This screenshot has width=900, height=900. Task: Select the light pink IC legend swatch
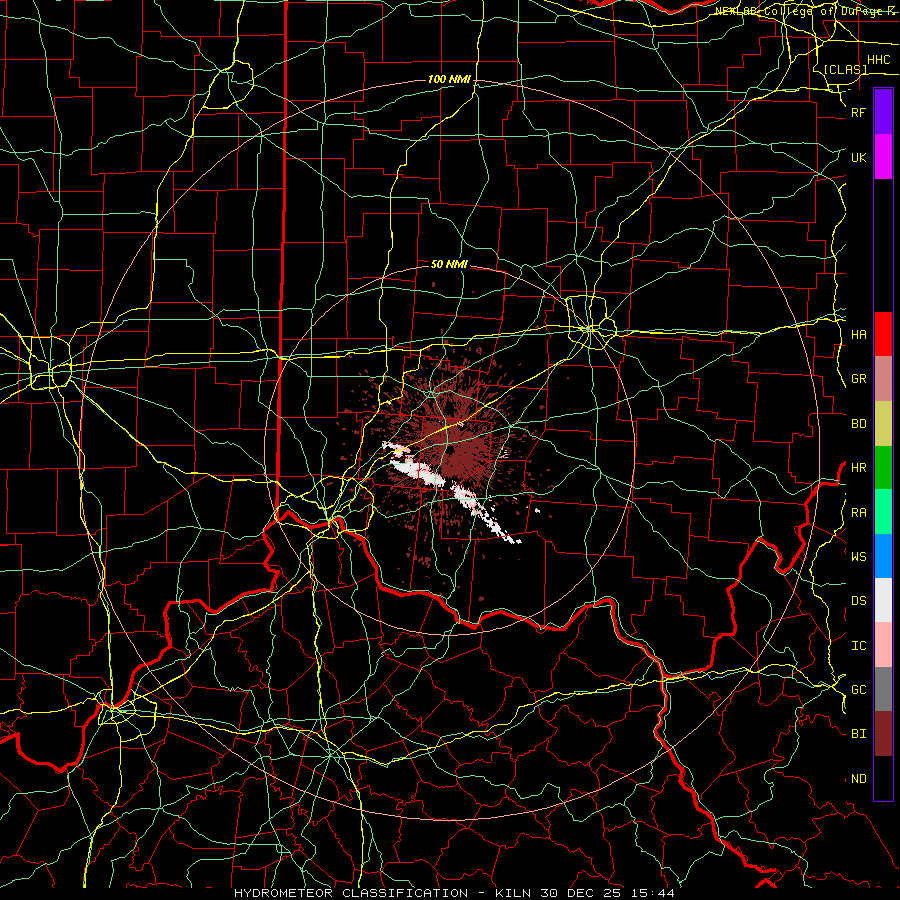883,645
